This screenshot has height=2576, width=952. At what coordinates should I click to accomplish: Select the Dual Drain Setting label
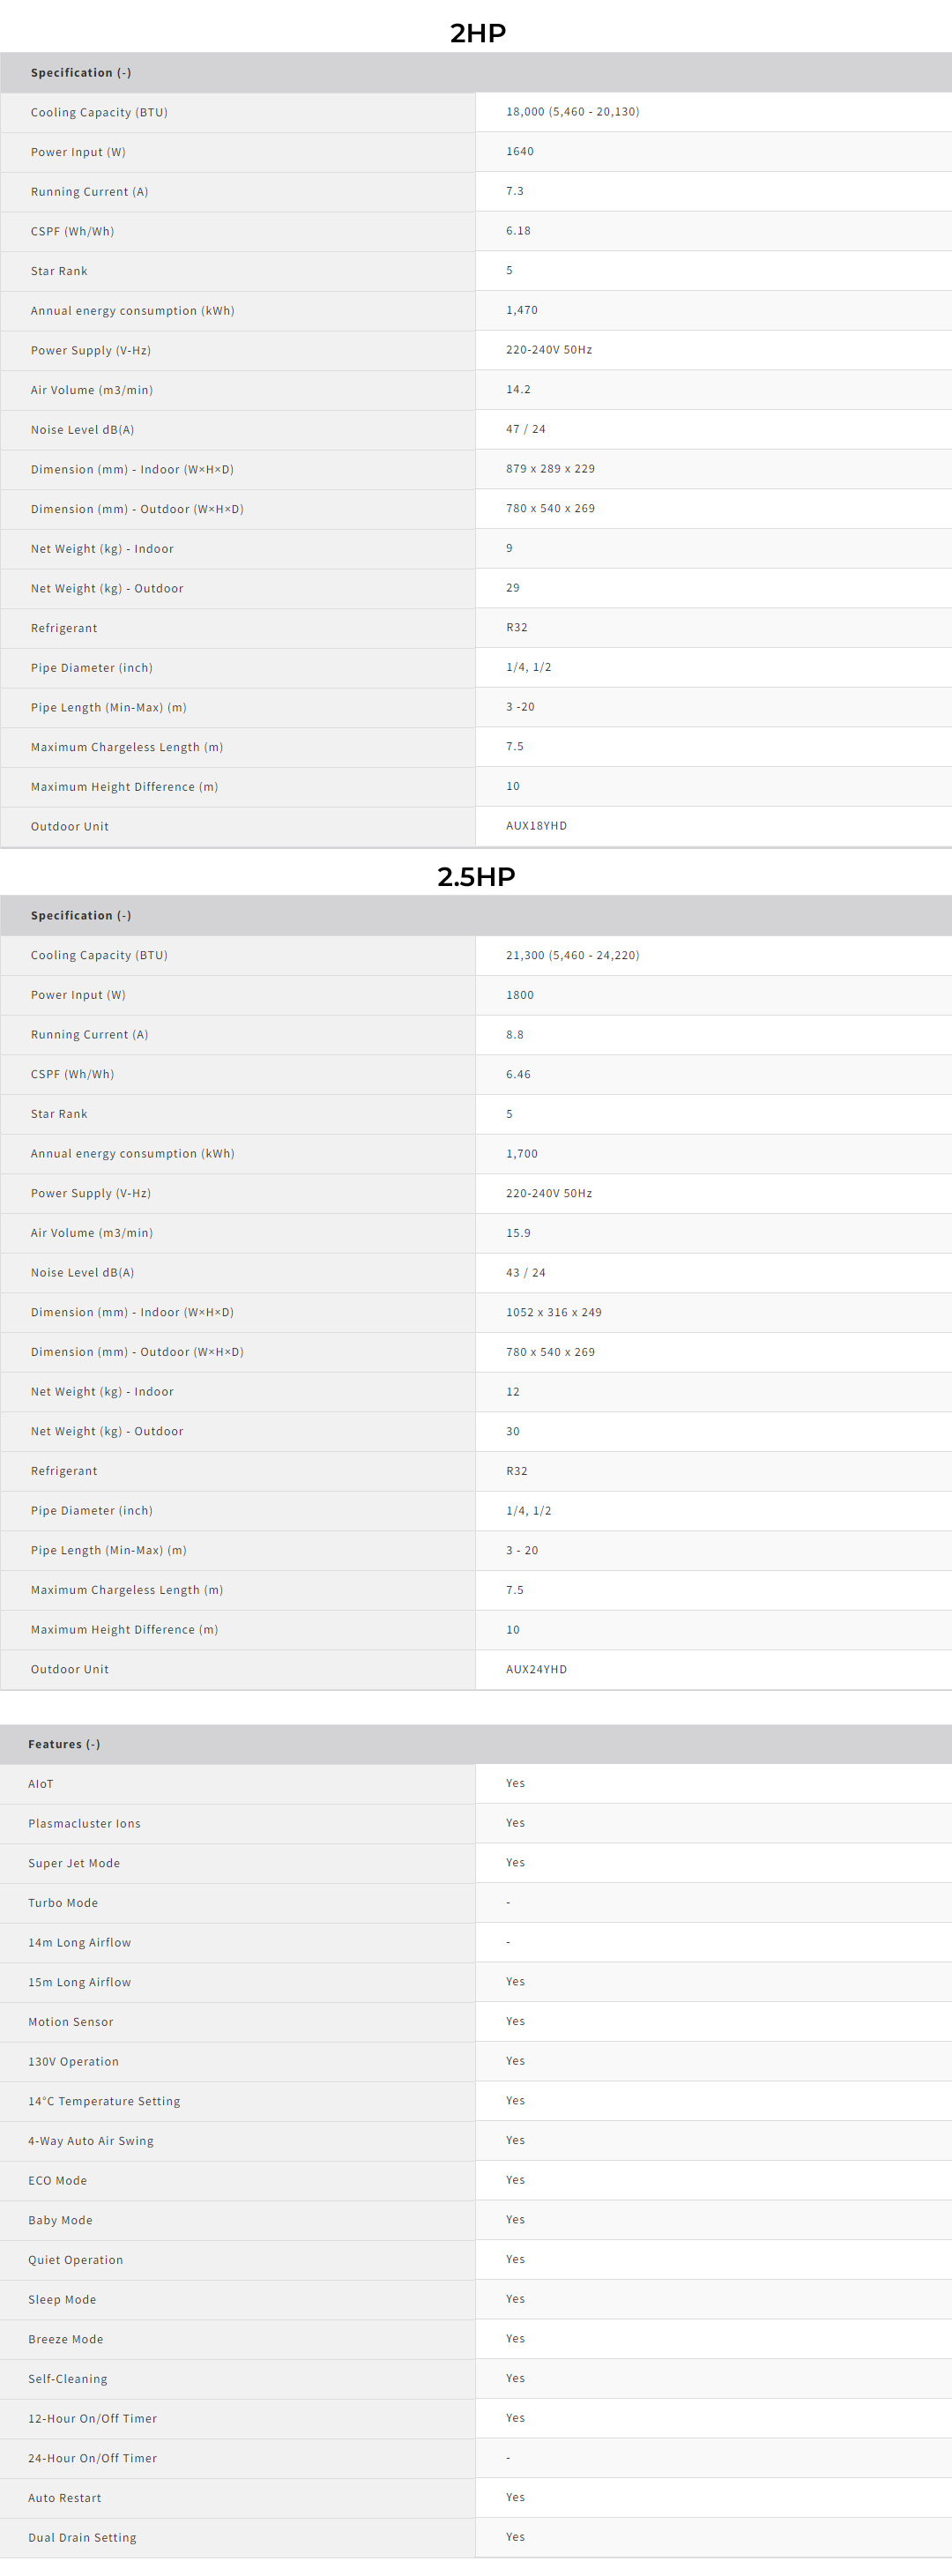coord(82,2537)
